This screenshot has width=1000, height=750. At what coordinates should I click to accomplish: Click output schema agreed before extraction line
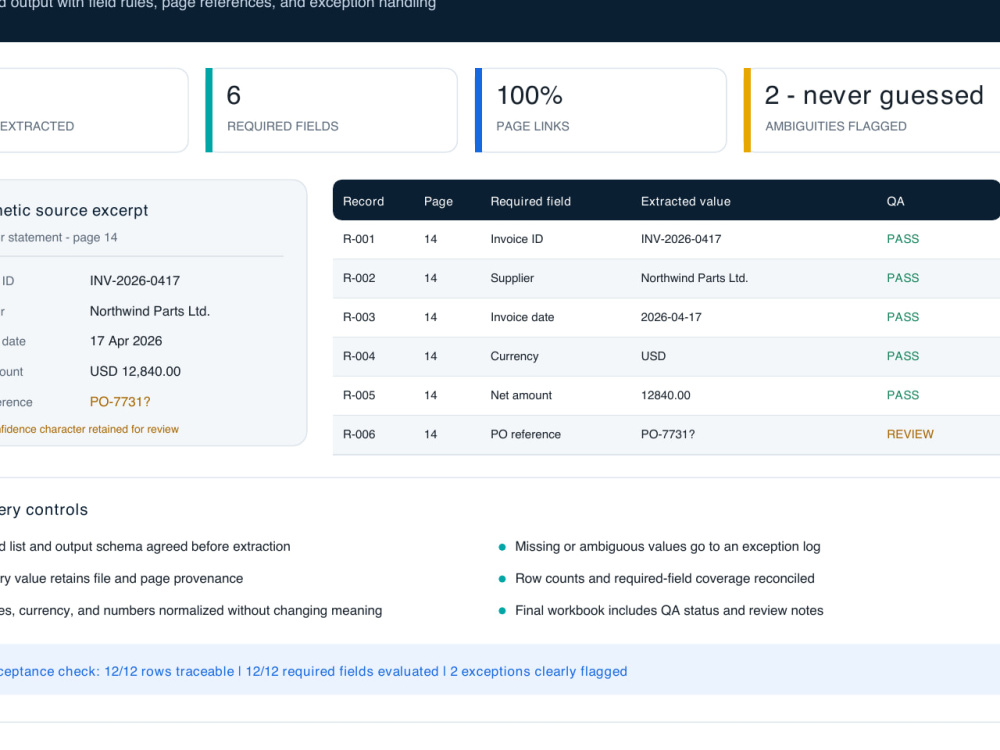coord(145,547)
